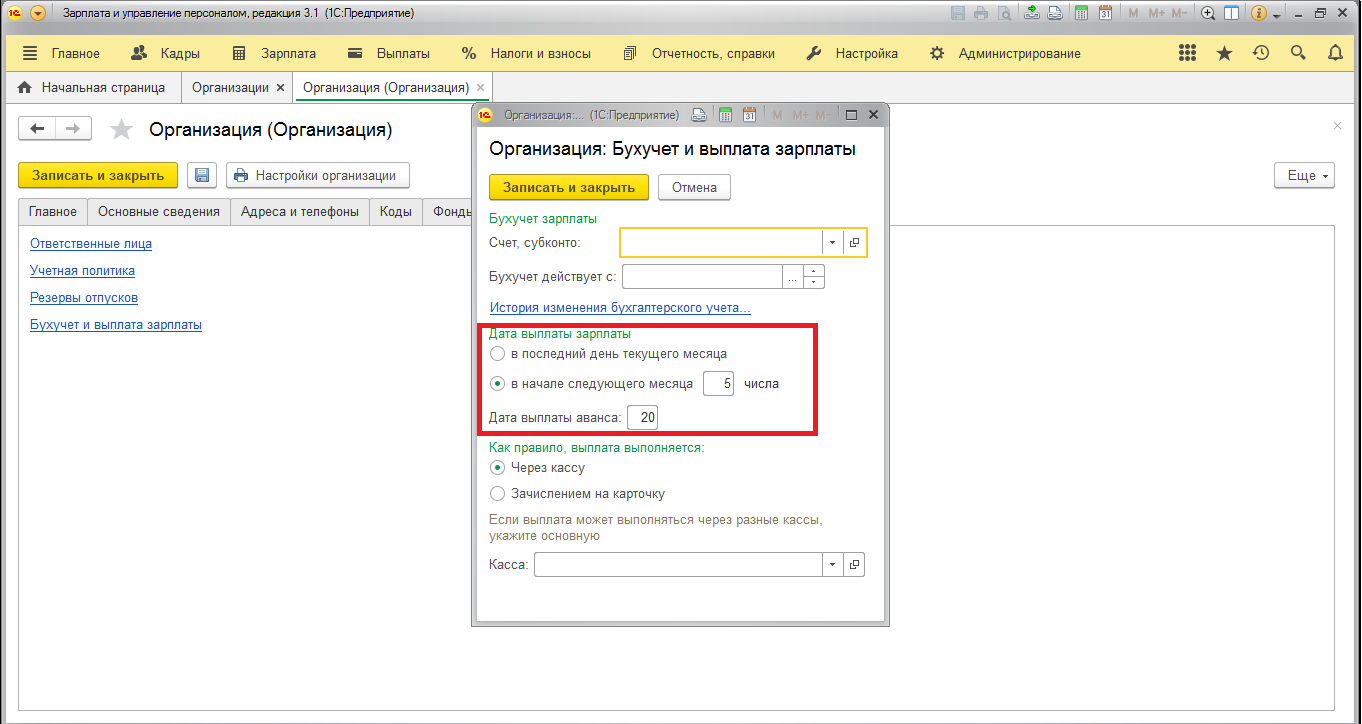
Task: Click the back arrow navigation button
Action: [x=38, y=129]
